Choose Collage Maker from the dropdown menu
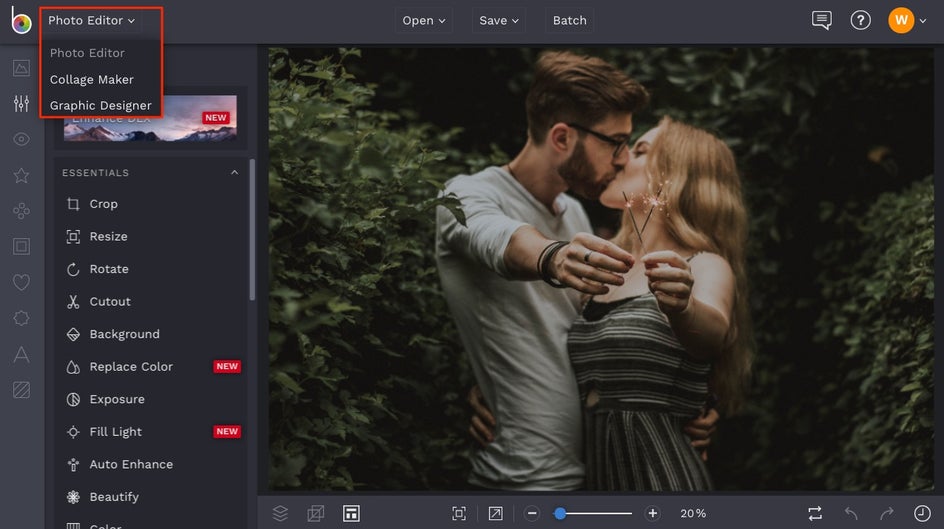The image size is (944, 529). coord(92,79)
